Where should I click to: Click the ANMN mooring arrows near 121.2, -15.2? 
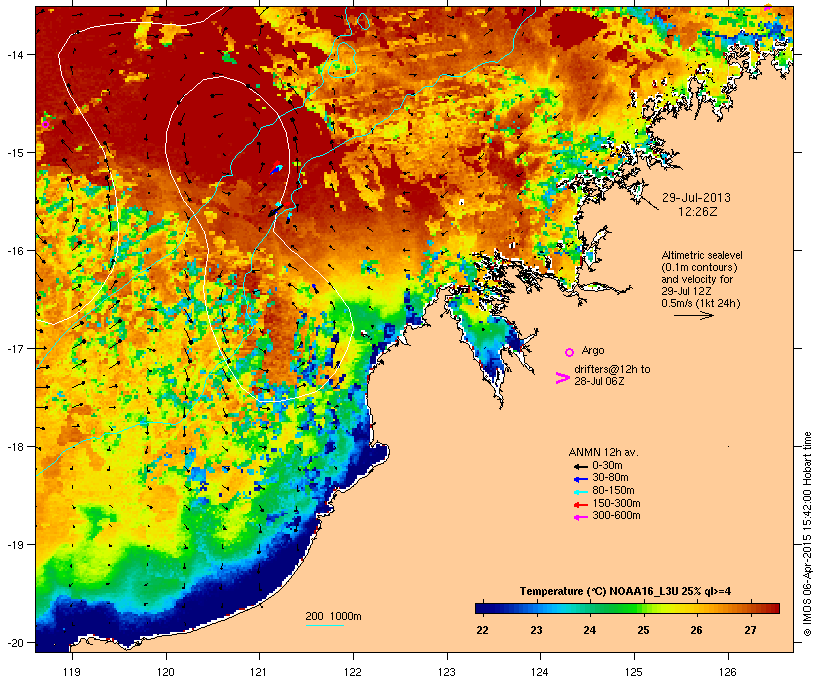276,168
